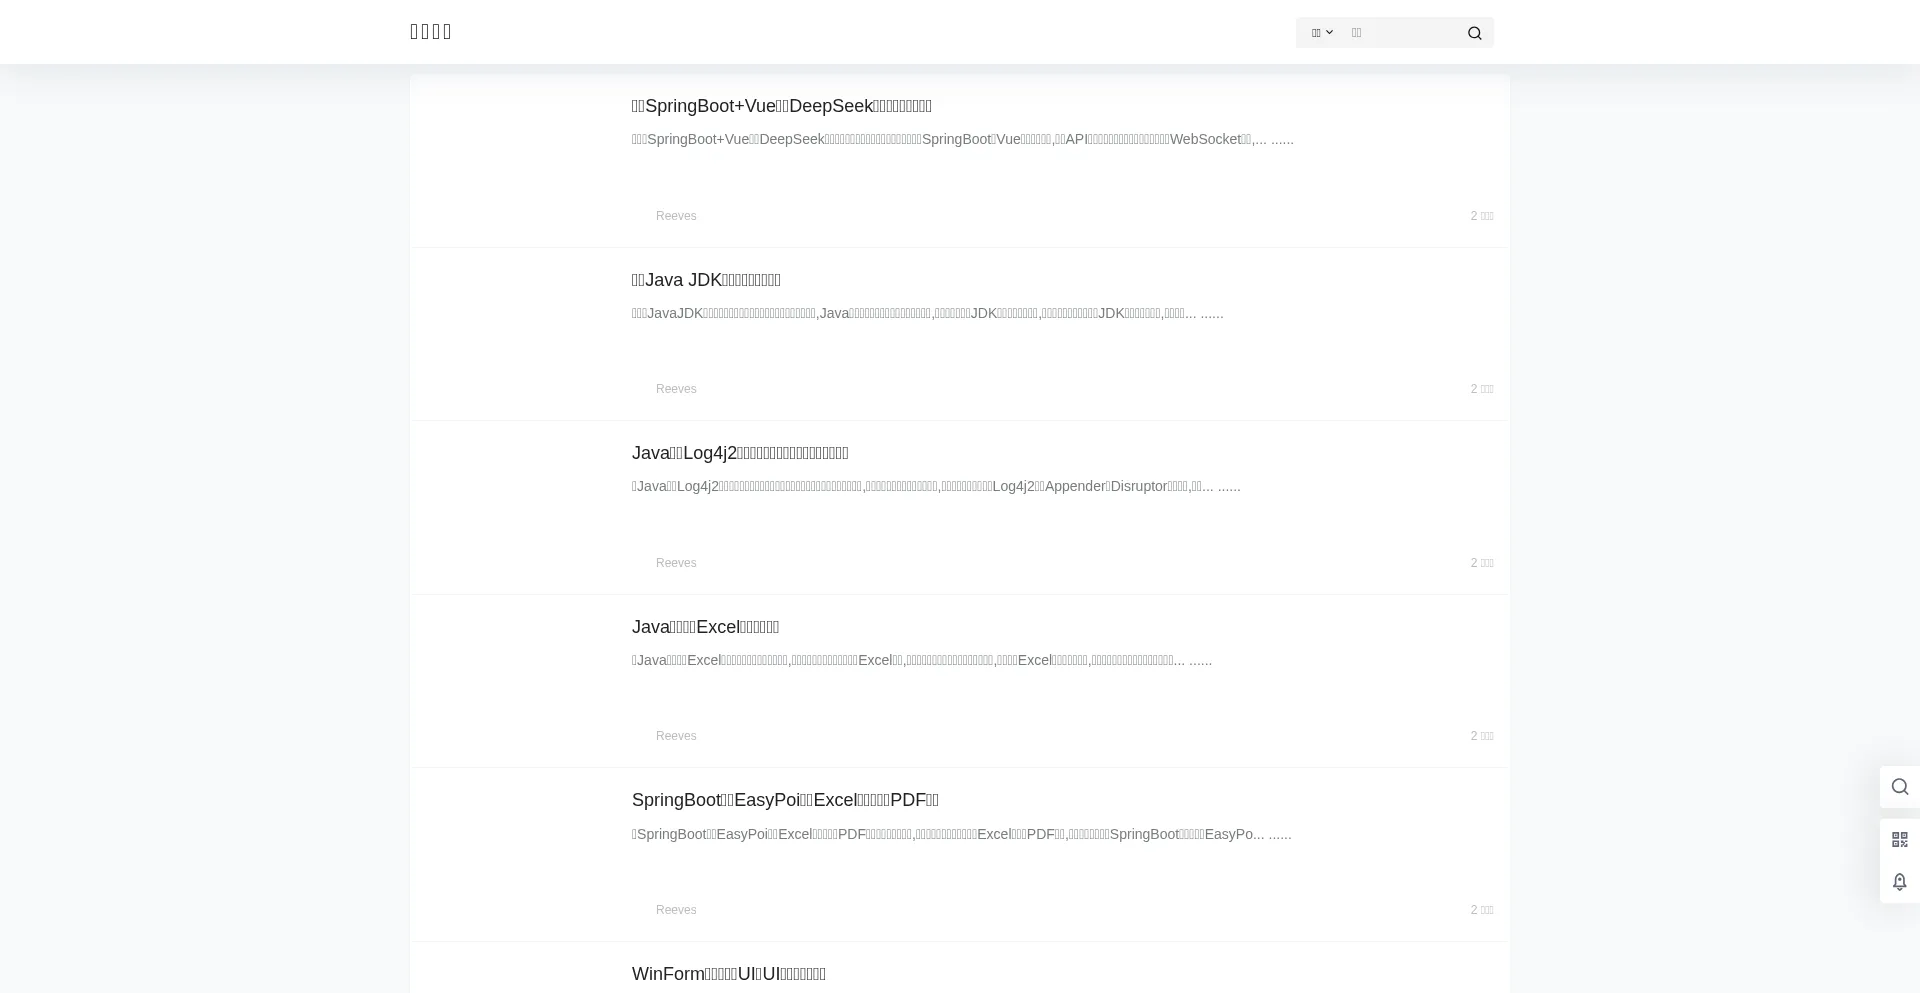Click the bell notification icon in the floating sidebar
The image size is (1920, 993).
(x=1899, y=882)
